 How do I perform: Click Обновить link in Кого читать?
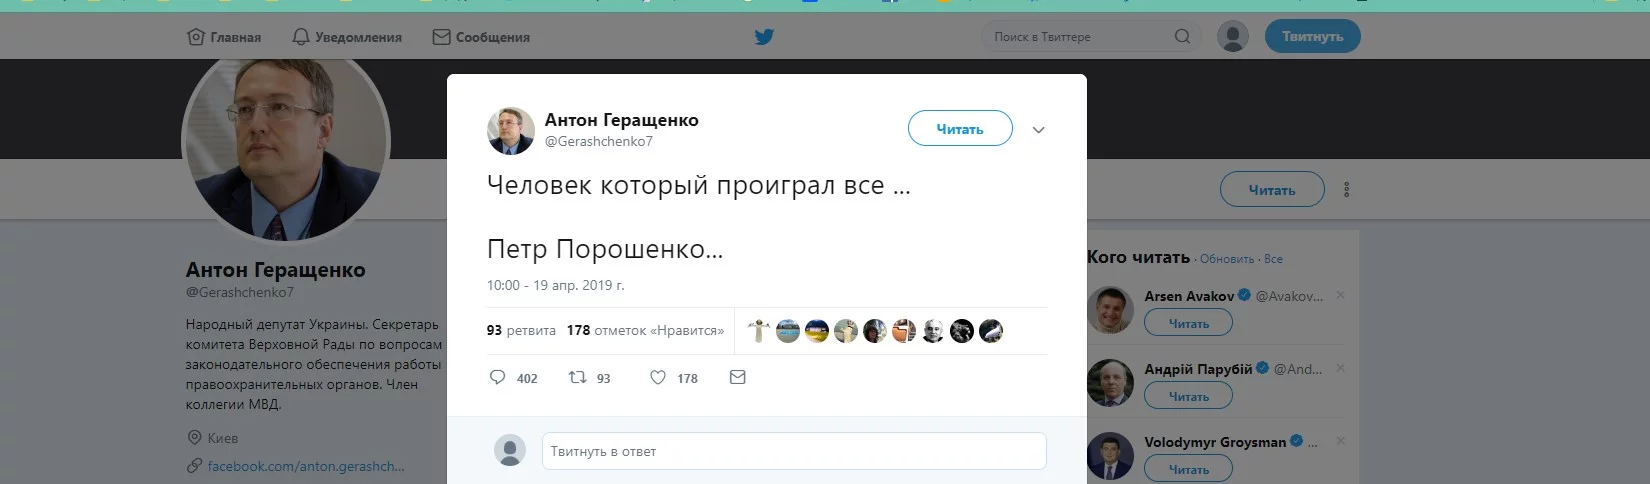point(1226,259)
